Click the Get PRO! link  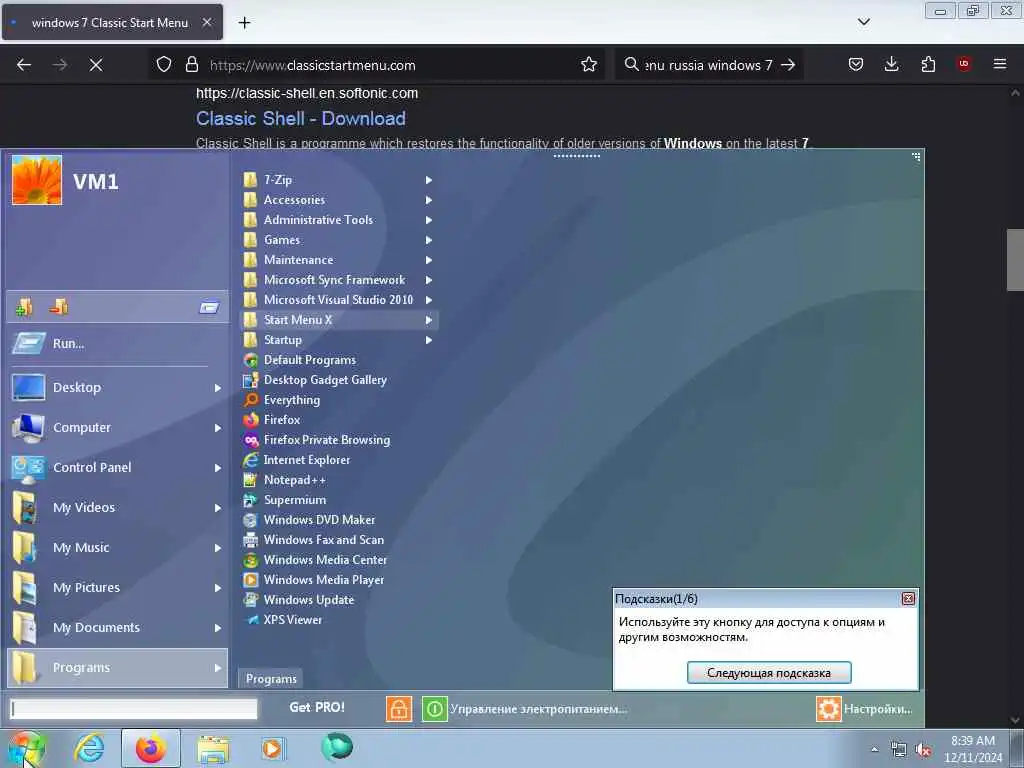[317, 707]
